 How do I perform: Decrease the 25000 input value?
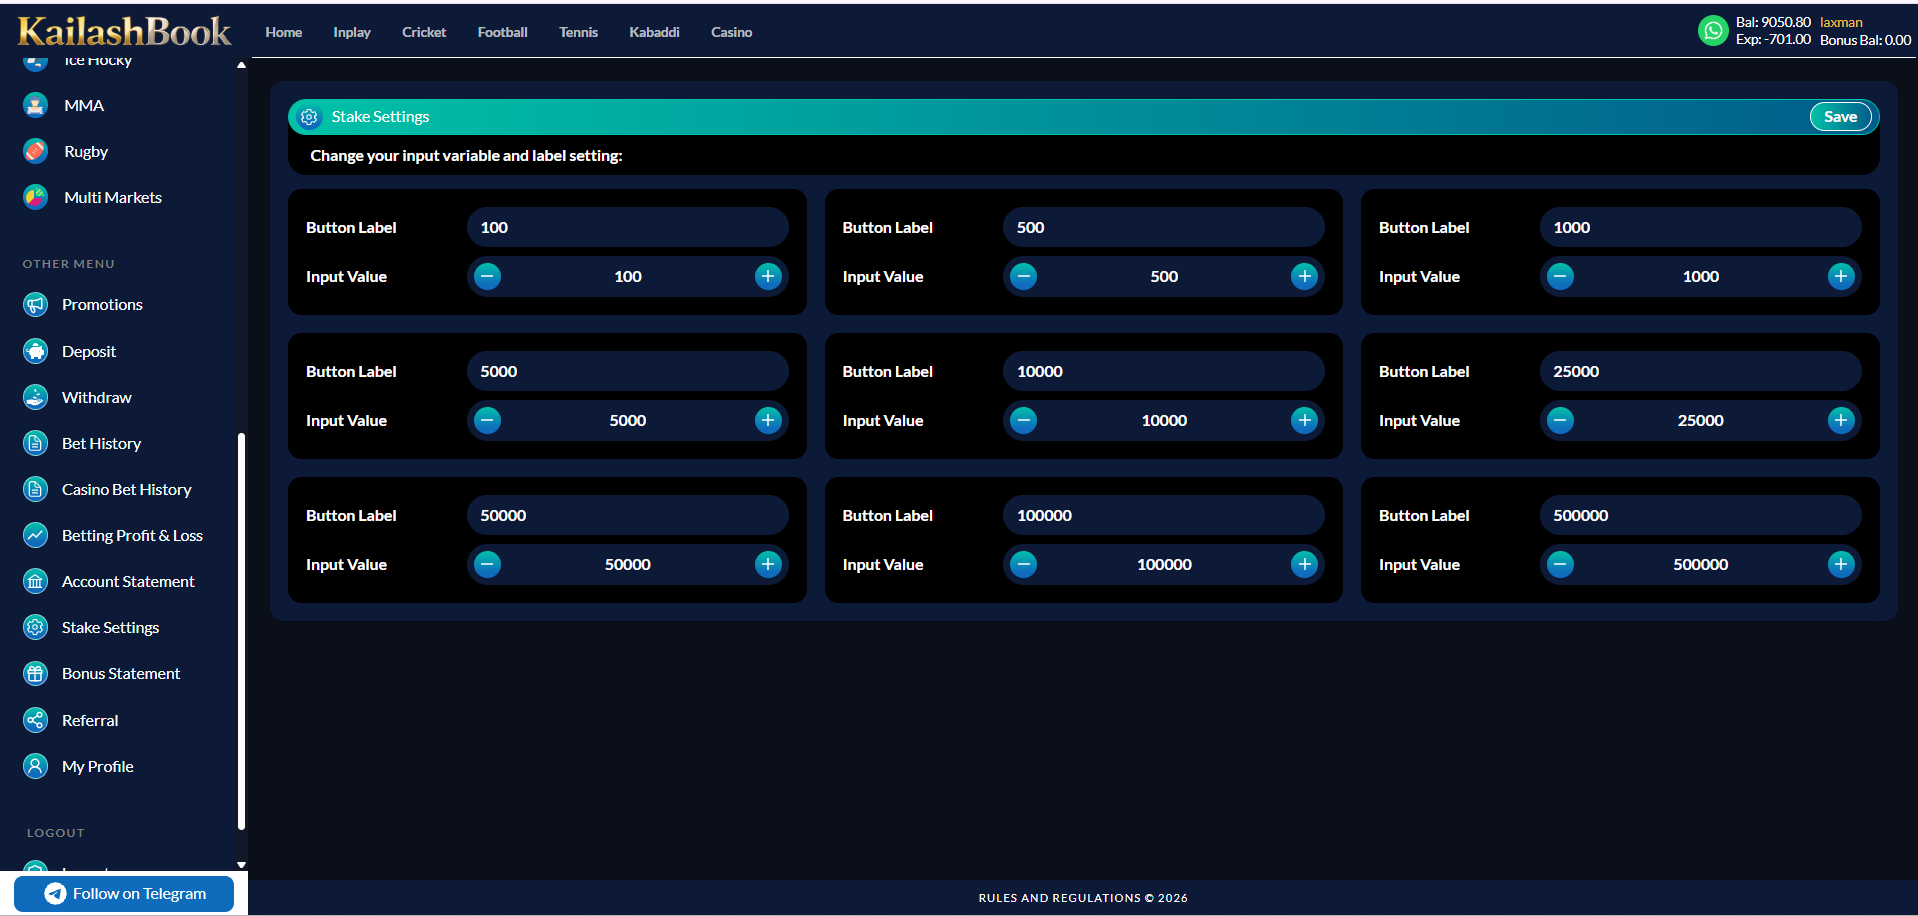[1560, 420]
